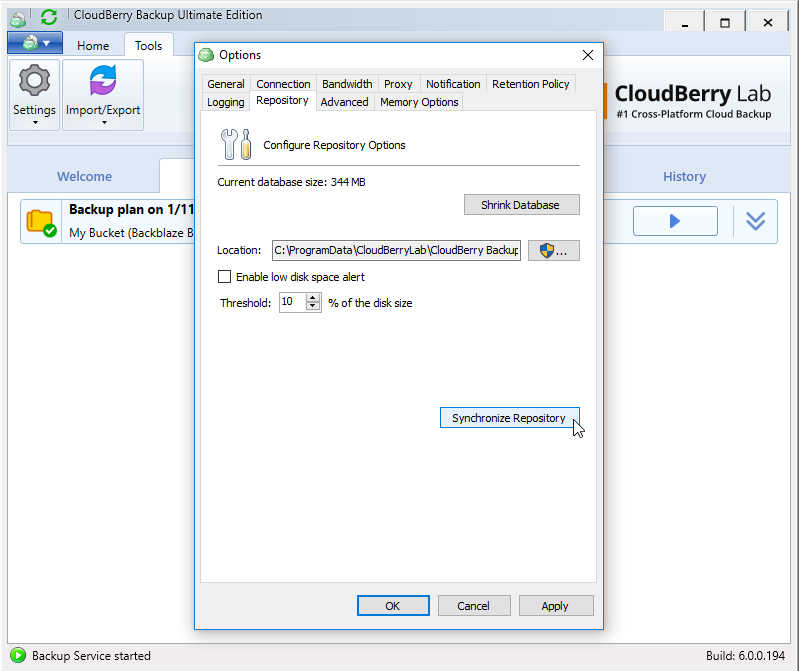The width and height of the screenshot is (799, 671).
Task: Go to the Logging tab
Action: (226, 102)
